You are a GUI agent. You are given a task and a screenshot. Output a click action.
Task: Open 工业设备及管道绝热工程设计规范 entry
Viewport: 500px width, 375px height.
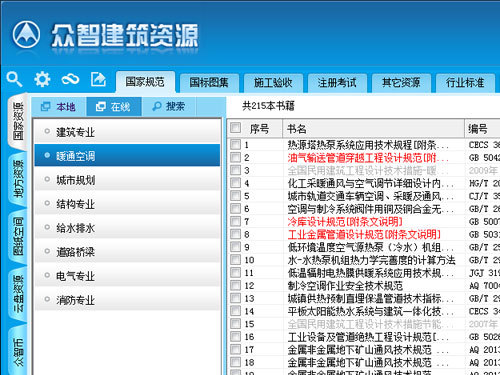(x=368, y=337)
